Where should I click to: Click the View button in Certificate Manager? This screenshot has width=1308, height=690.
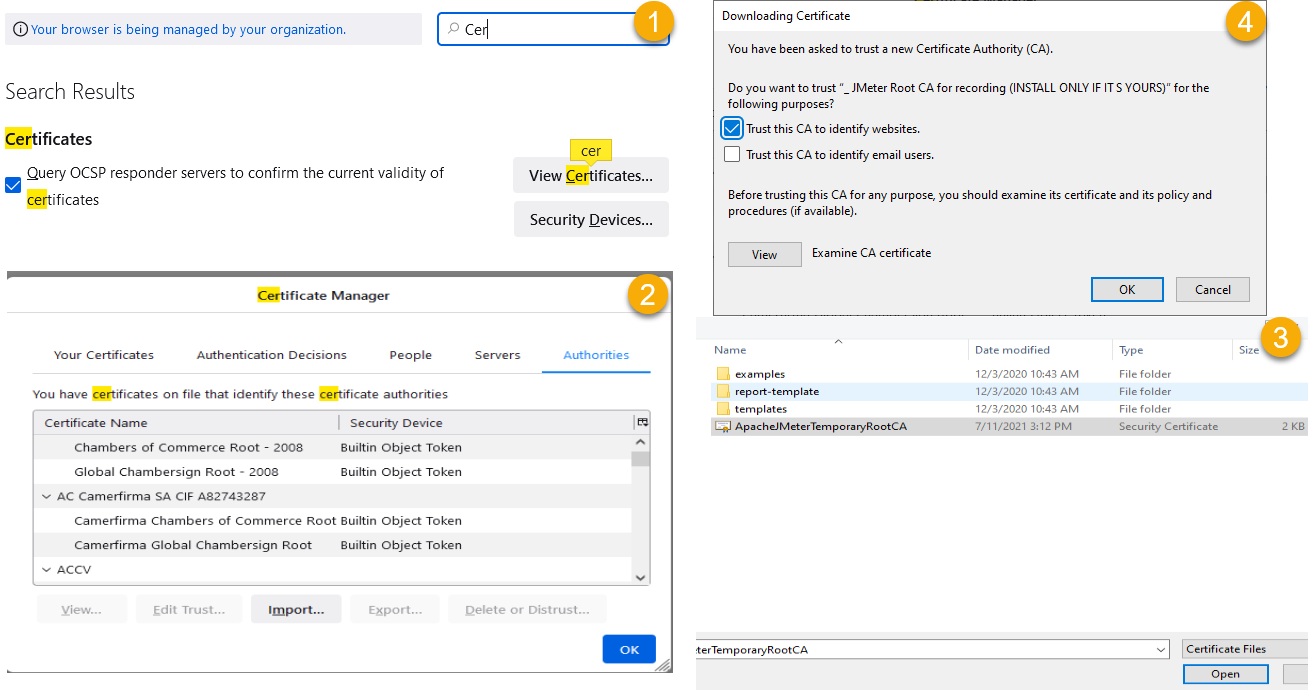[x=82, y=609]
